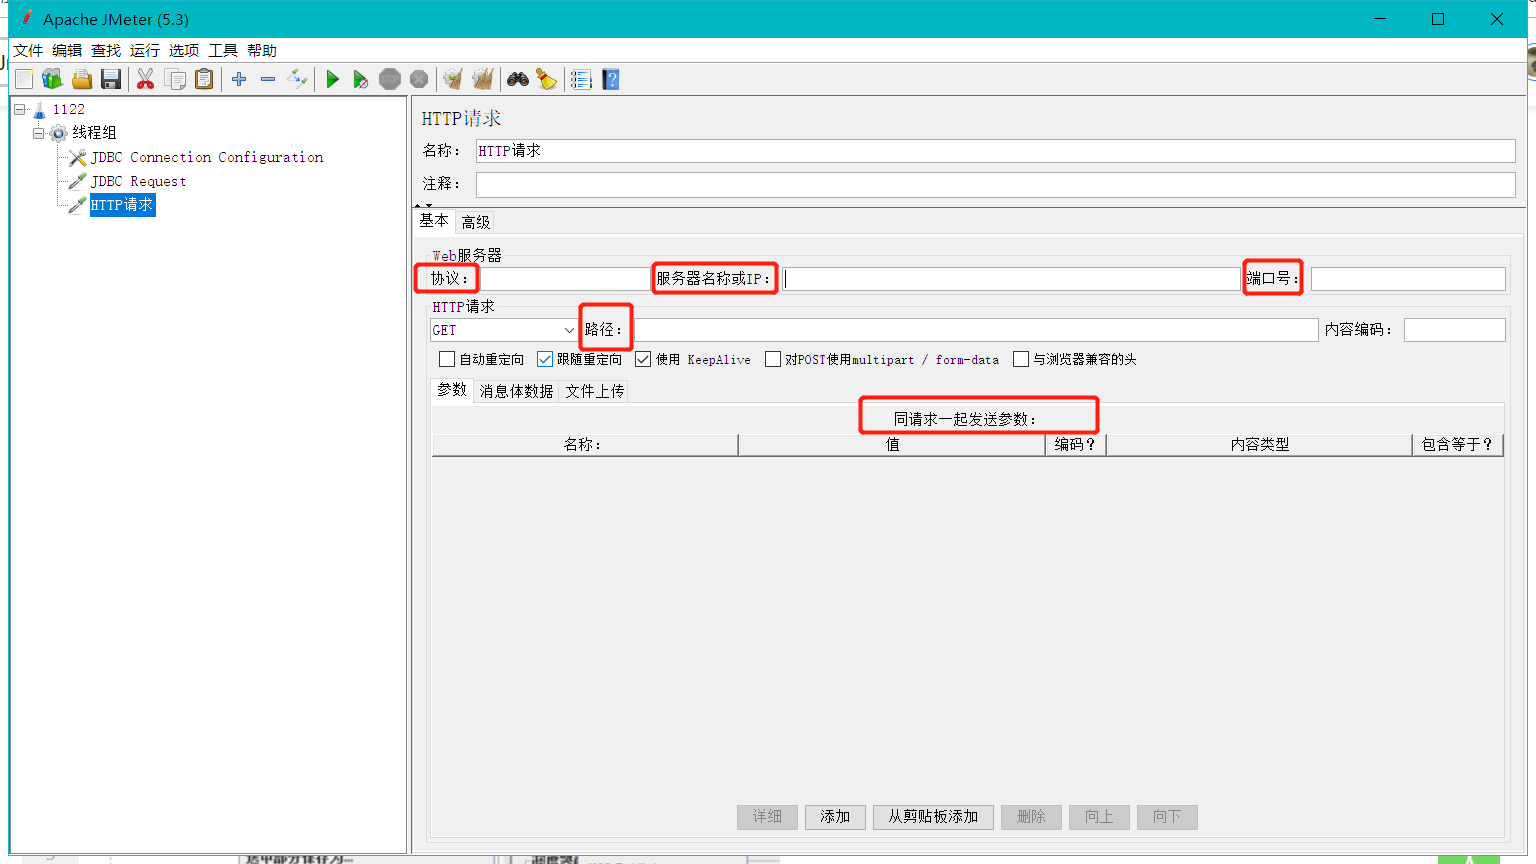Click the 内容编码 input field
Image resolution: width=1536 pixels, height=864 pixels.
coord(1454,330)
